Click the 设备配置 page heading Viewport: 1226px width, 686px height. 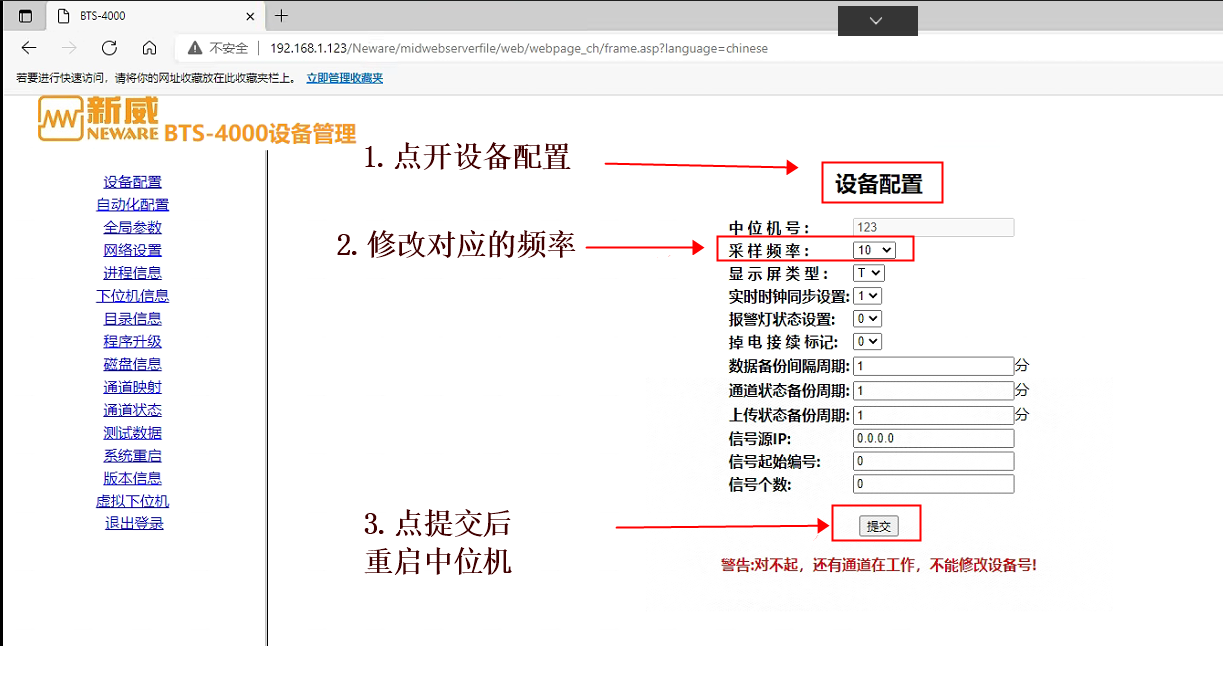click(x=879, y=184)
